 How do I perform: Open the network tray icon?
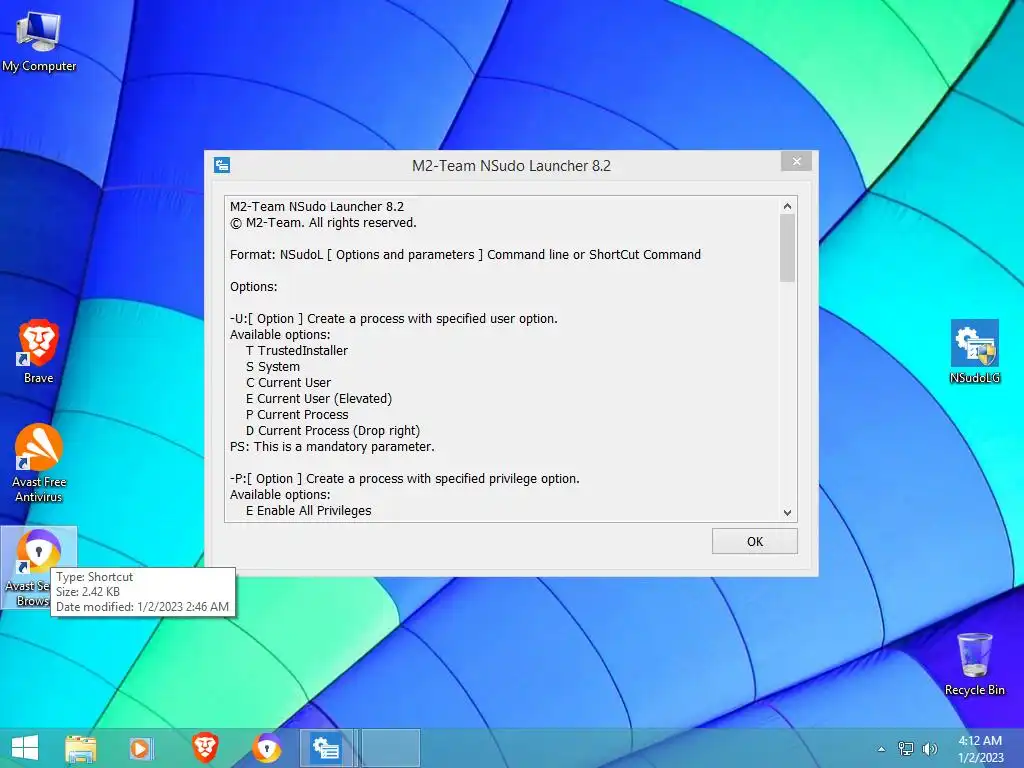(x=906, y=749)
